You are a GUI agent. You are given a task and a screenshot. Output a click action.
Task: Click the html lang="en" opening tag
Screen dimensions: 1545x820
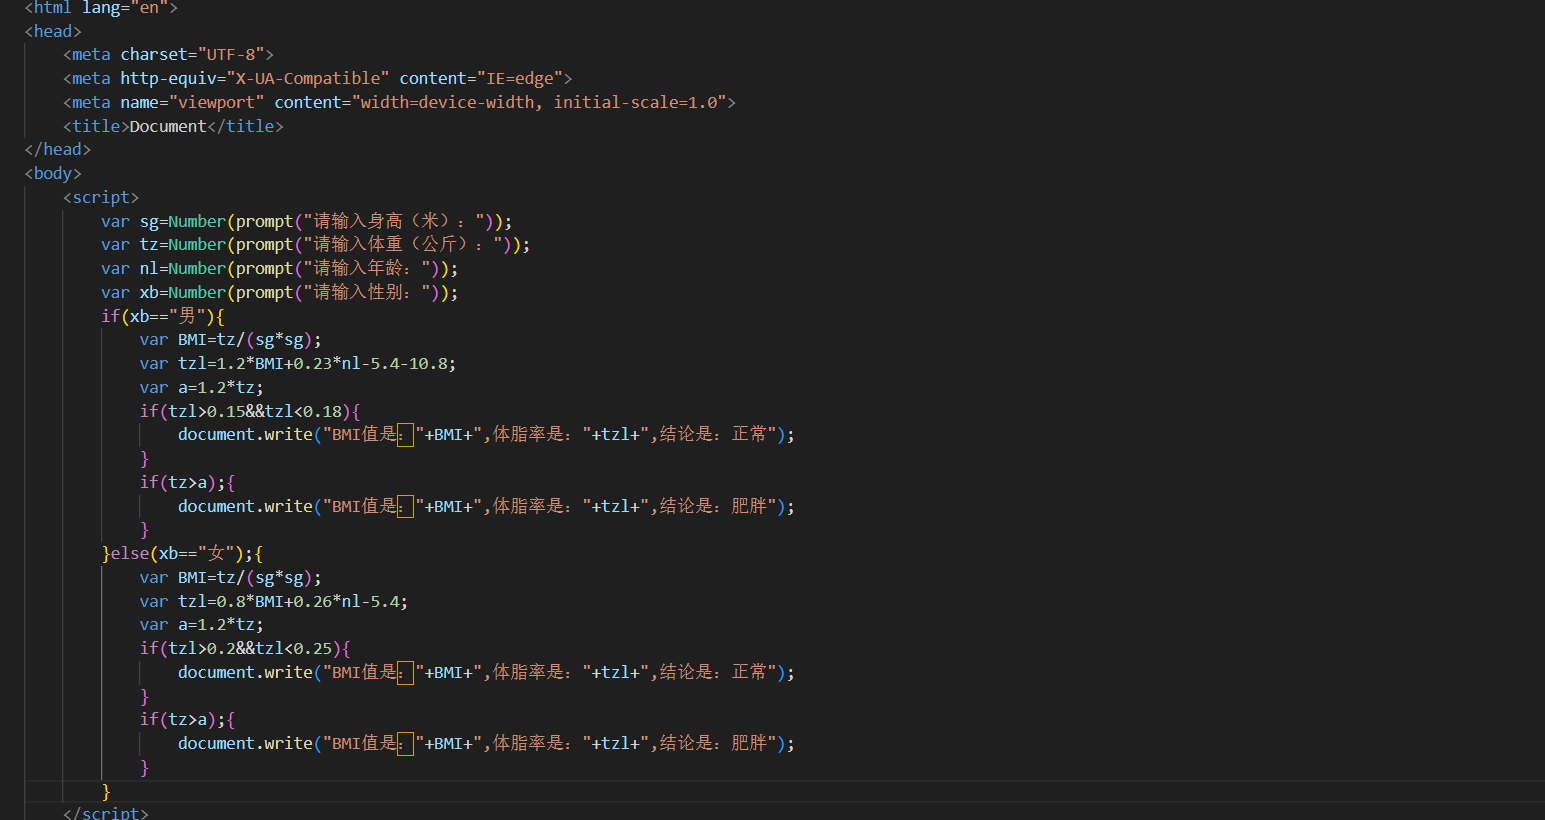click(101, 8)
